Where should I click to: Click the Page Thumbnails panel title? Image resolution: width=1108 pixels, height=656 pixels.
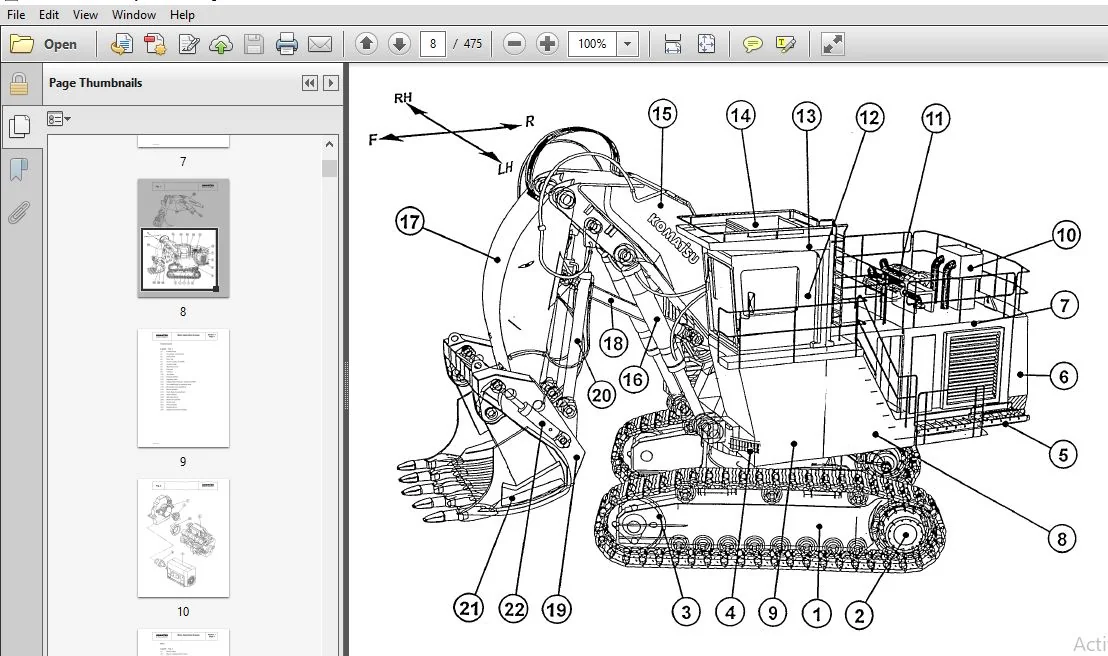pyautogui.click(x=95, y=83)
